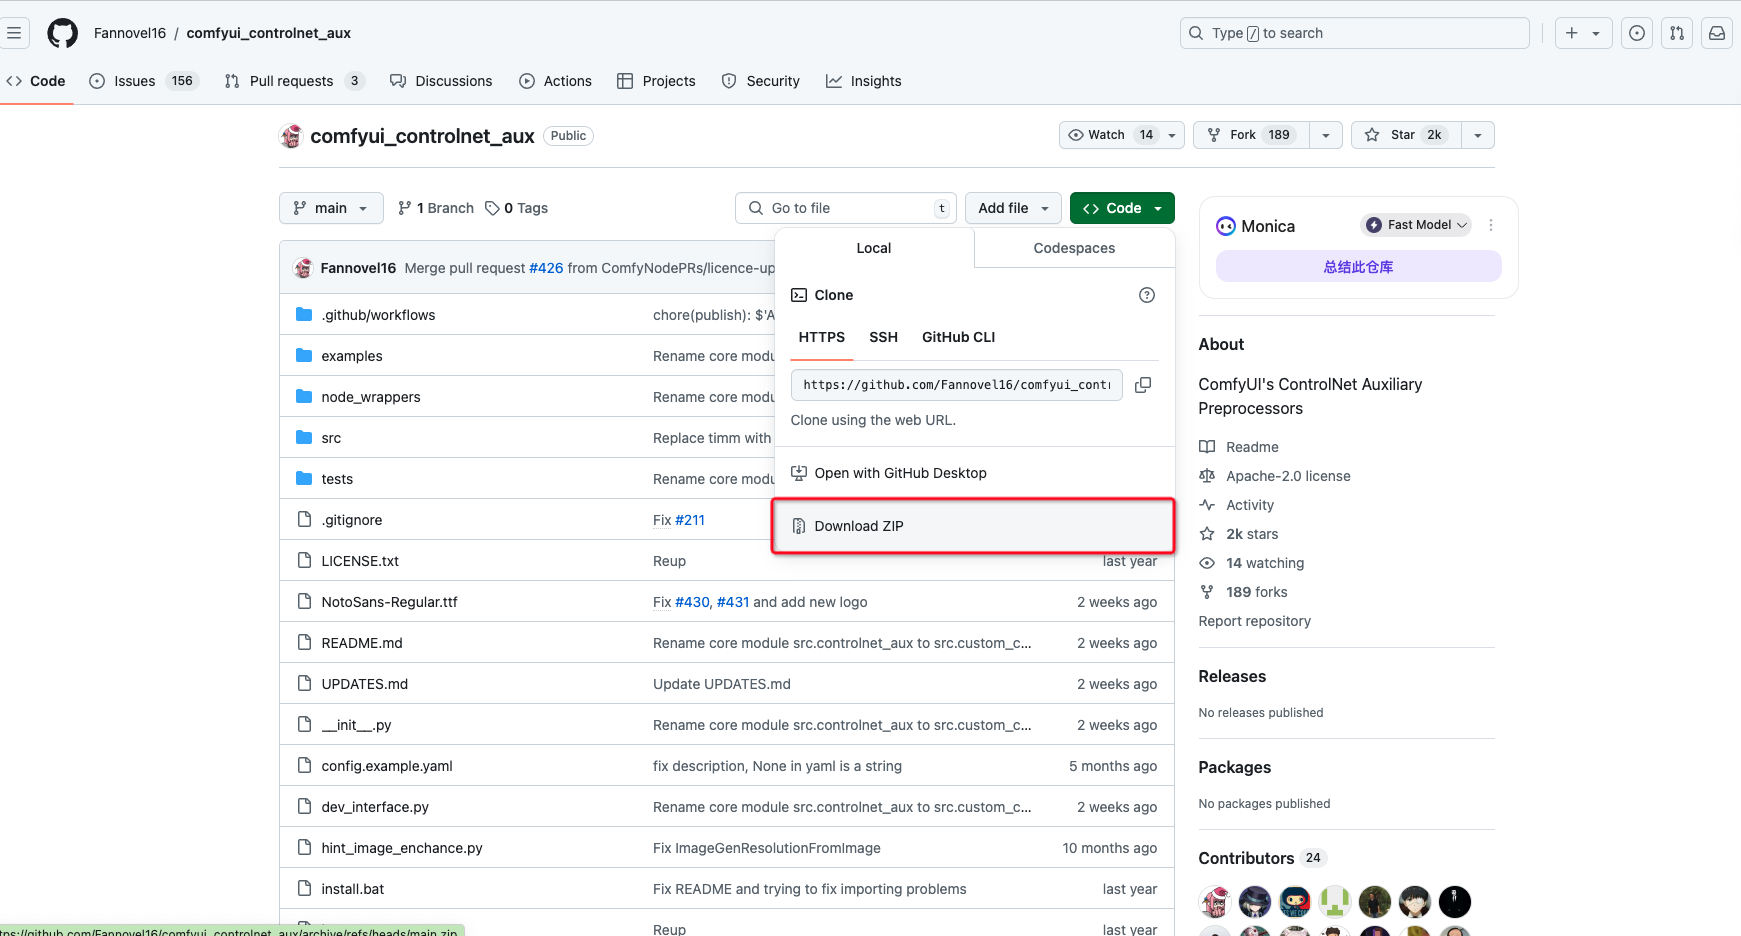Open the Fannovel16 commit author avatar
Viewport: 1741px width, 936px height.
tap(303, 268)
